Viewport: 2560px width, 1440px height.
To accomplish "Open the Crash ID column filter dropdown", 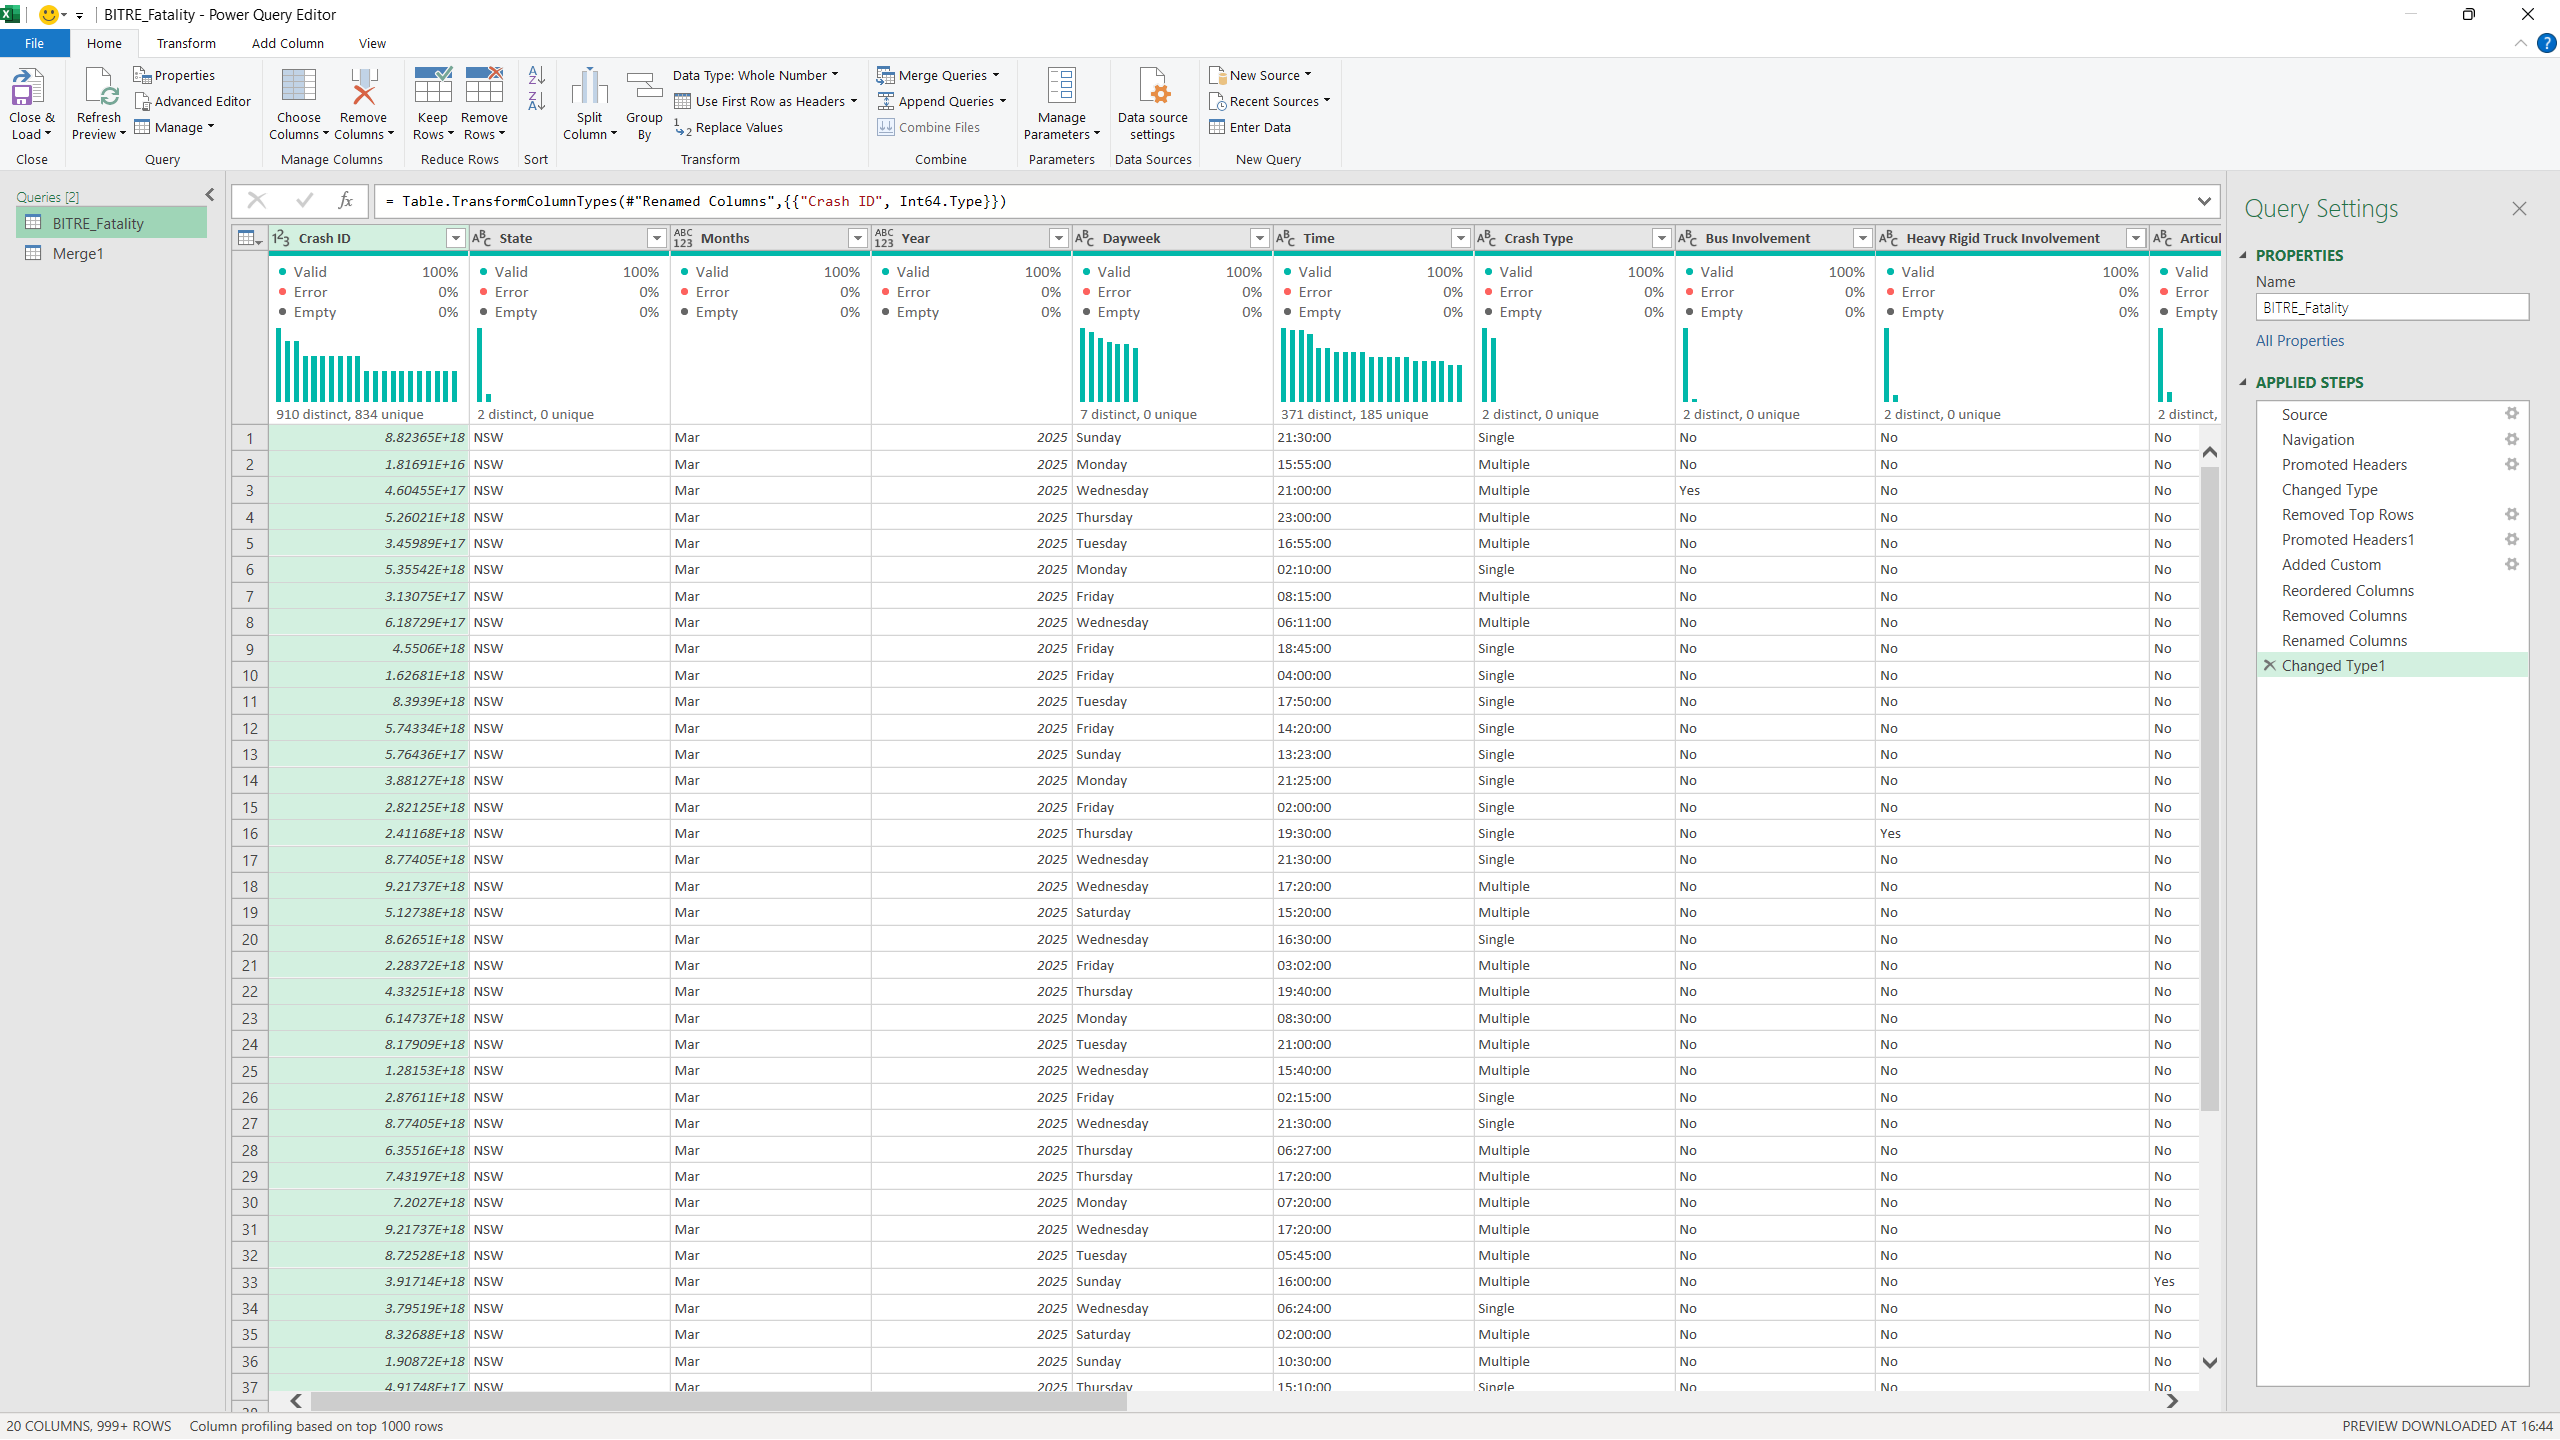I will 456,238.
